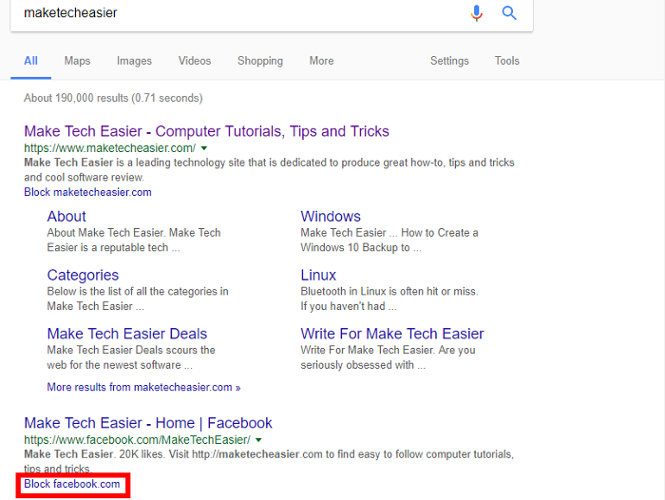665x500 pixels.
Task: Open the About sitelink
Action: [67, 216]
